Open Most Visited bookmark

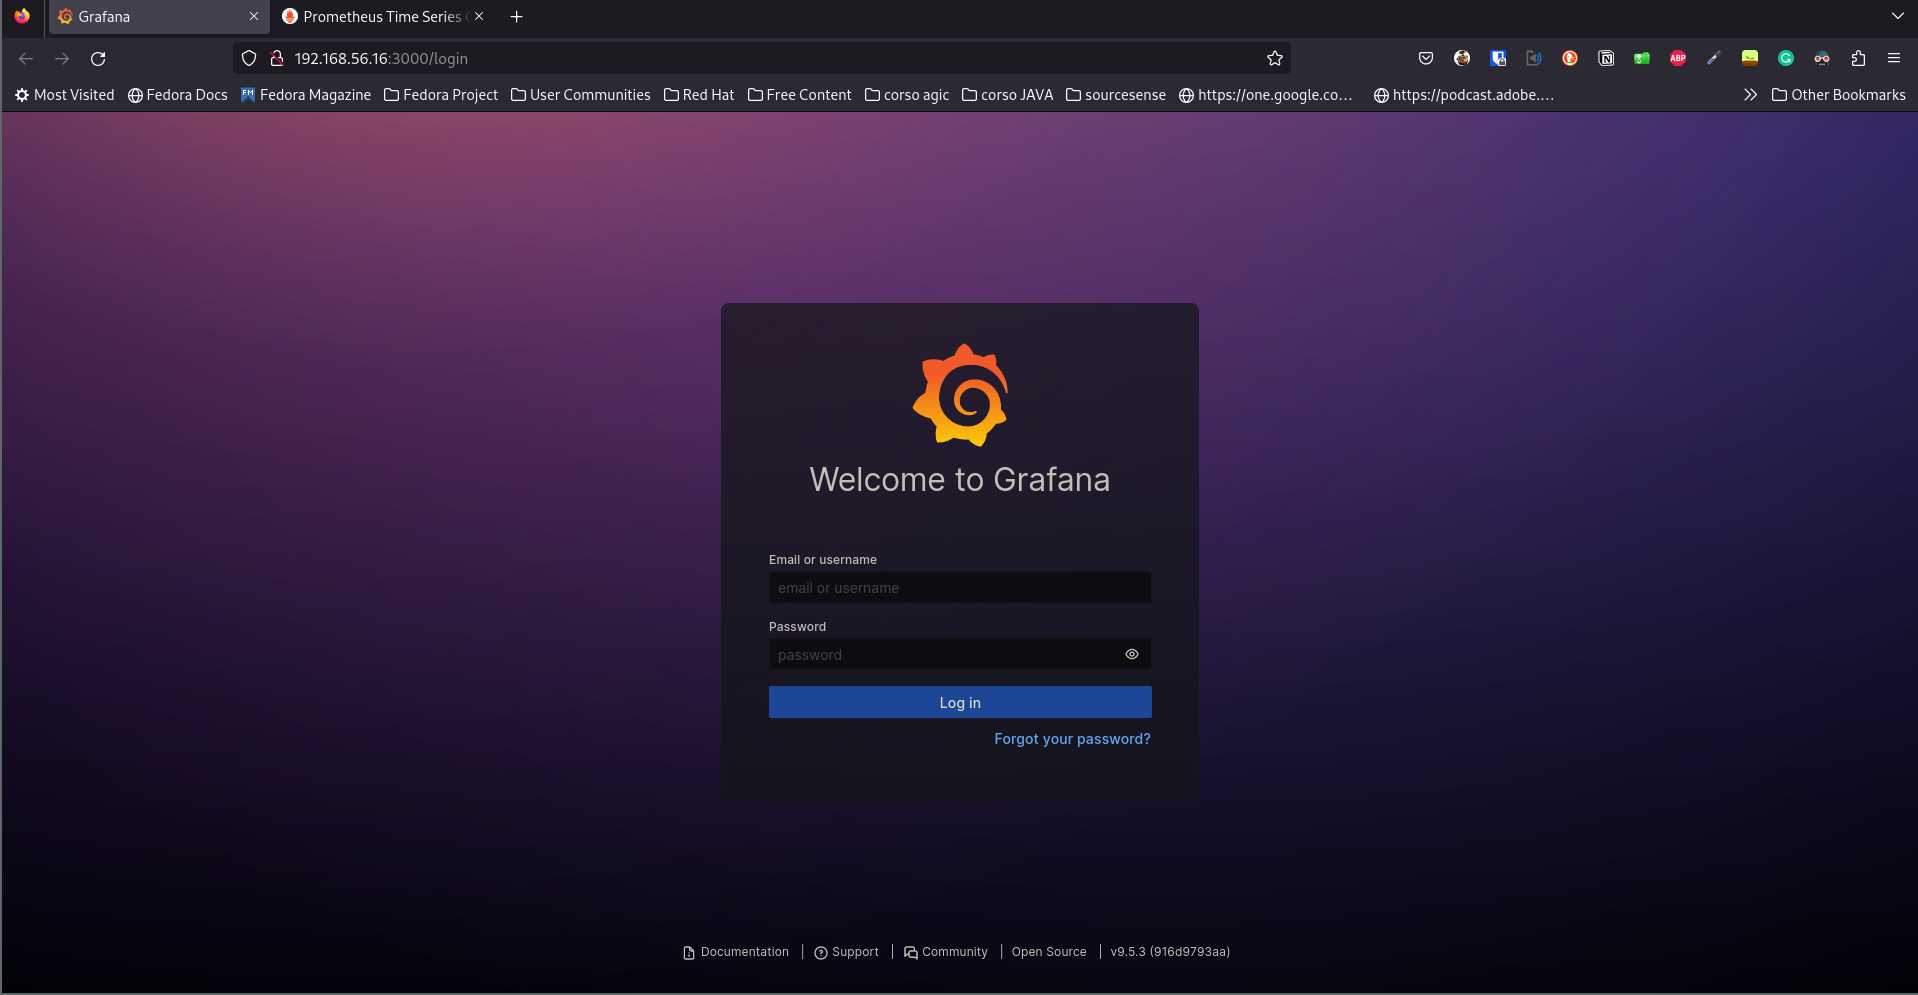tap(65, 95)
